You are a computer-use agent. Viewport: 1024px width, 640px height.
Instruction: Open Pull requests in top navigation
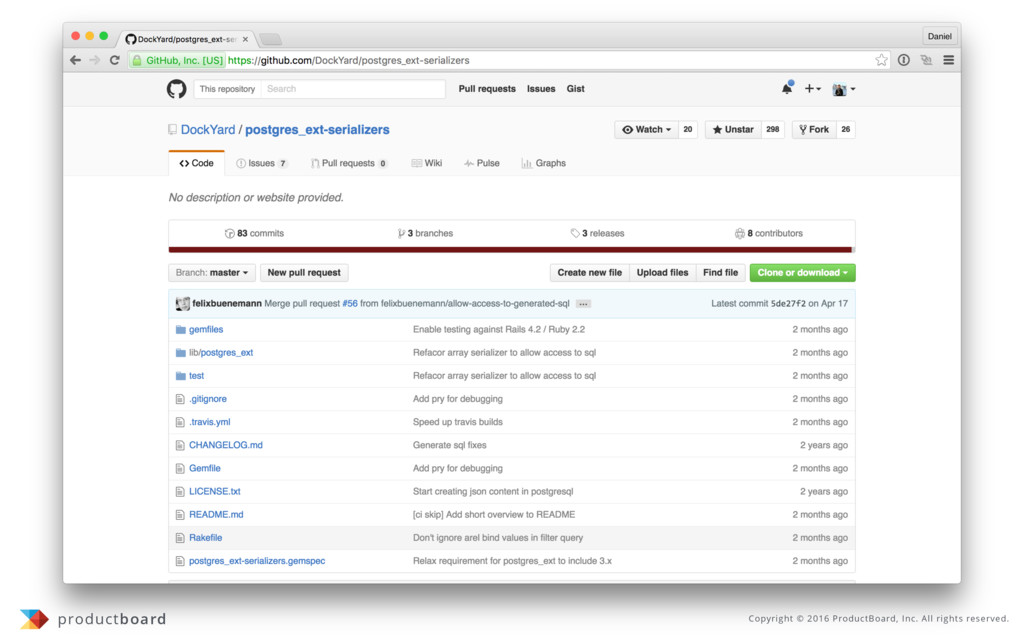(x=487, y=89)
